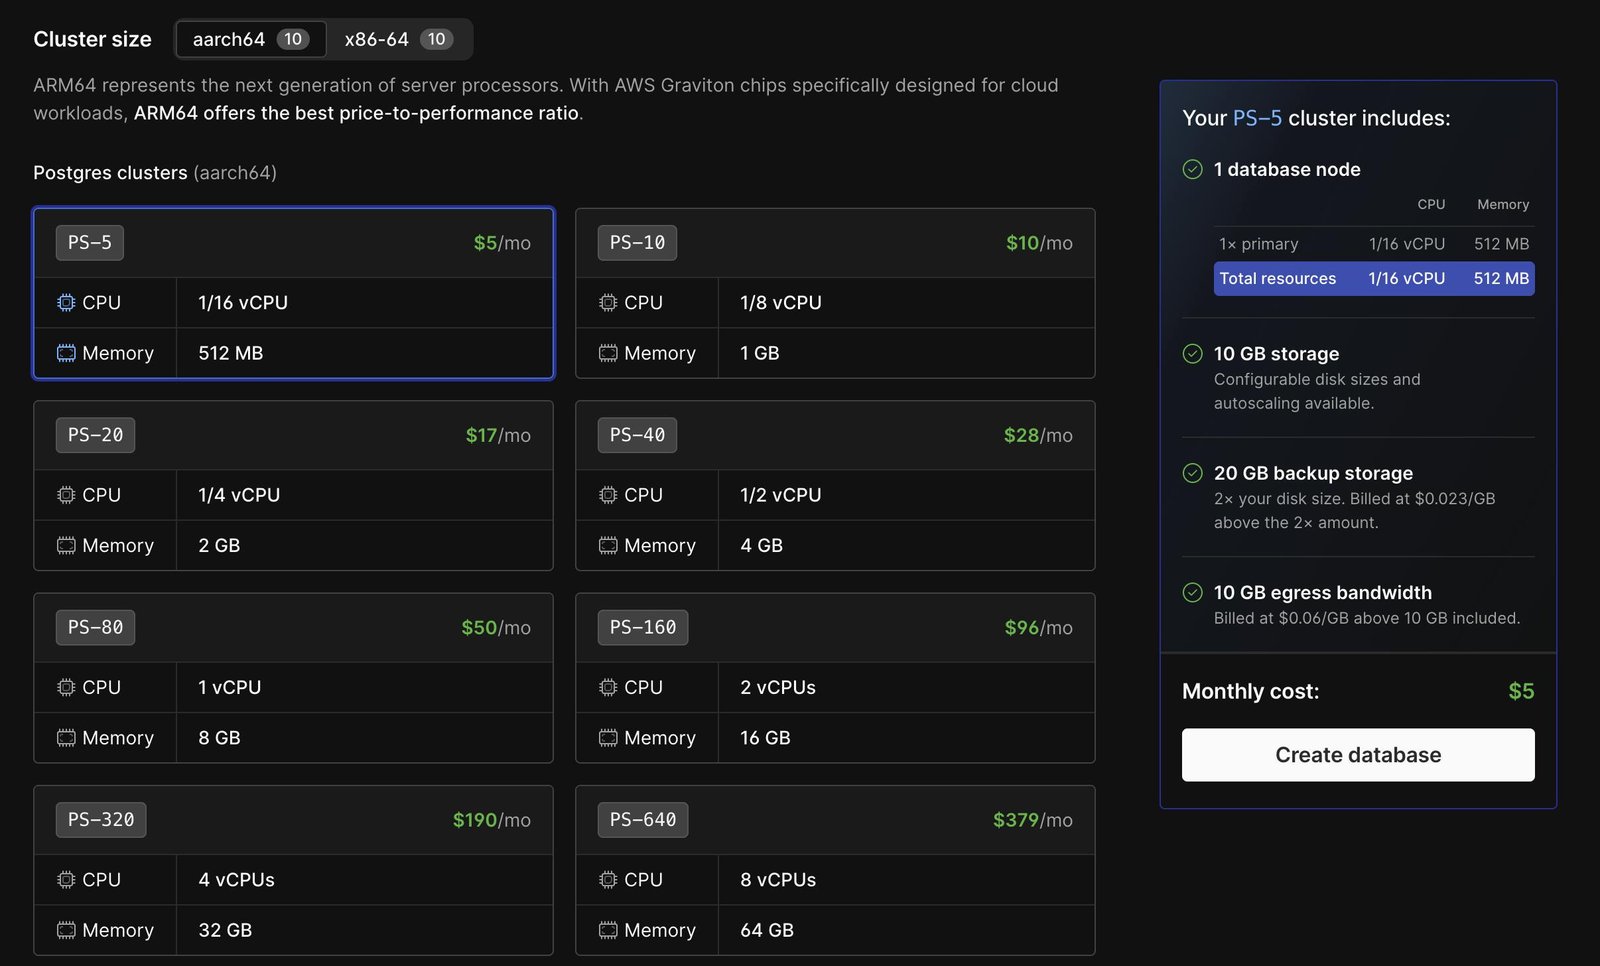Click the CPU icon in the PS-160 card

[607, 687]
